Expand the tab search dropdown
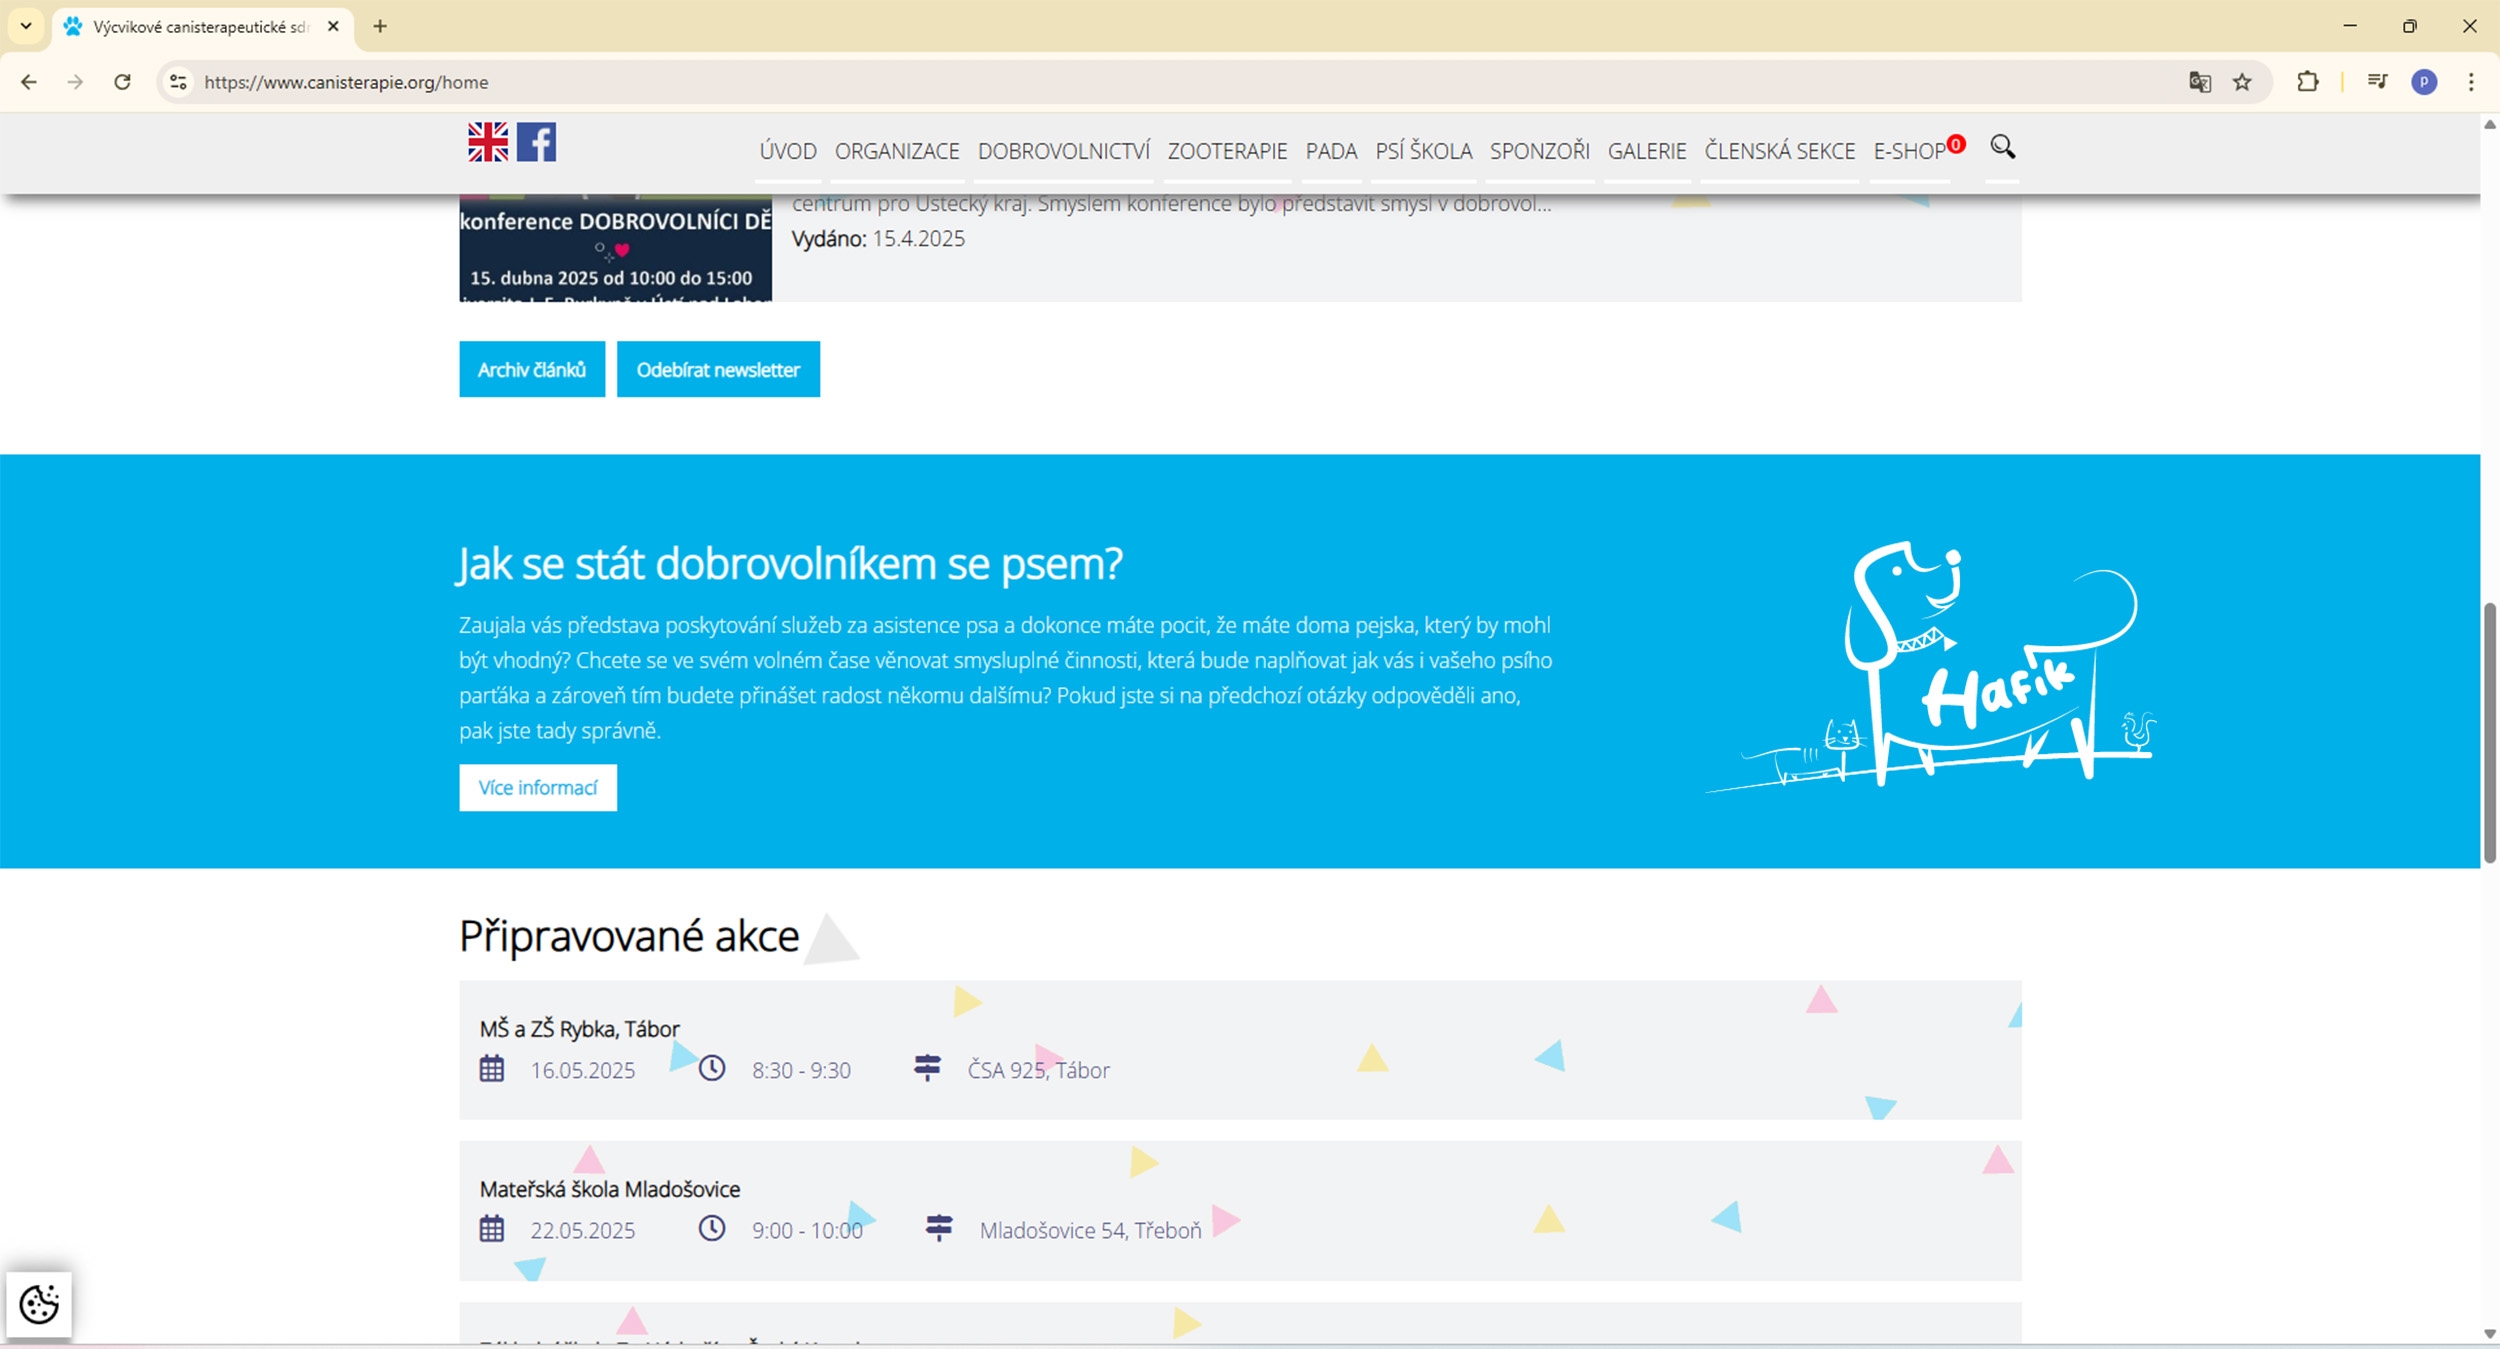Image resolution: width=2500 pixels, height=1349 pixels. pos(26,27)
